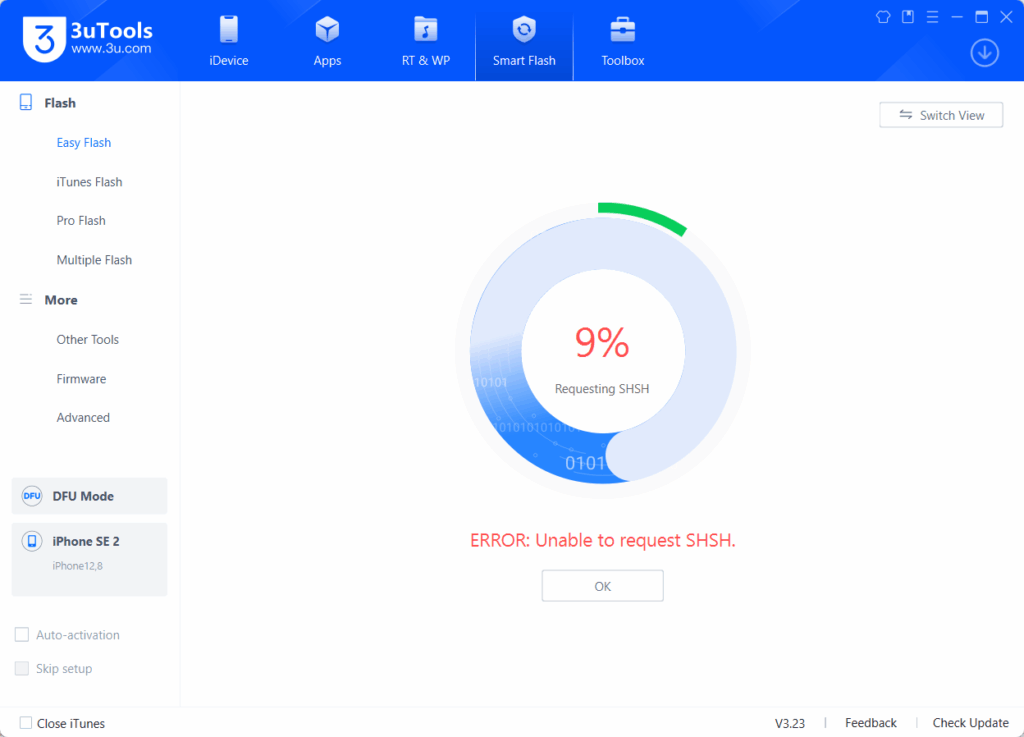1024x737 pixels.
Task: Open the Feedback link
Action: click(871, 723)
